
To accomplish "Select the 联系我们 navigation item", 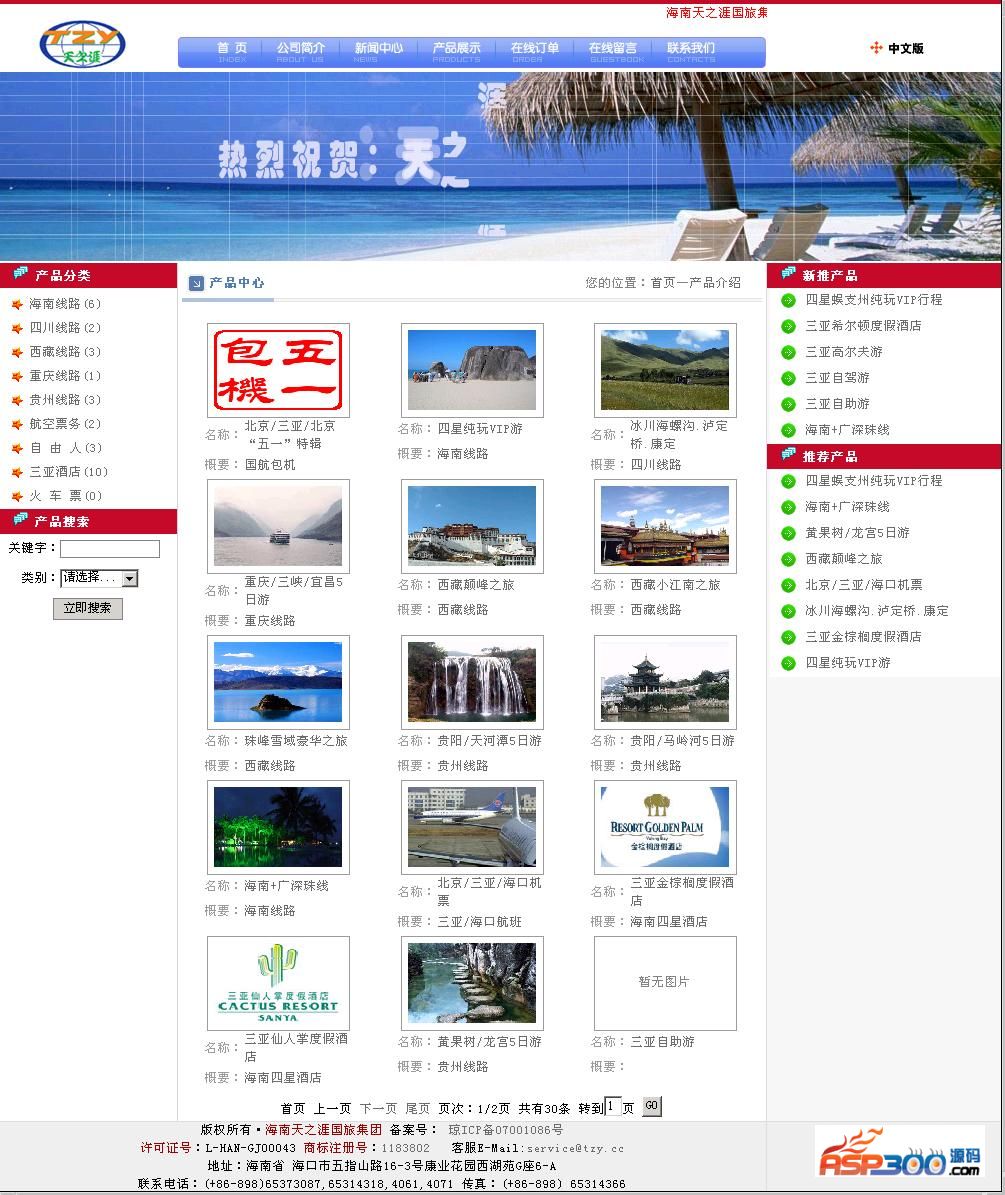I will [x=691, y=52].
